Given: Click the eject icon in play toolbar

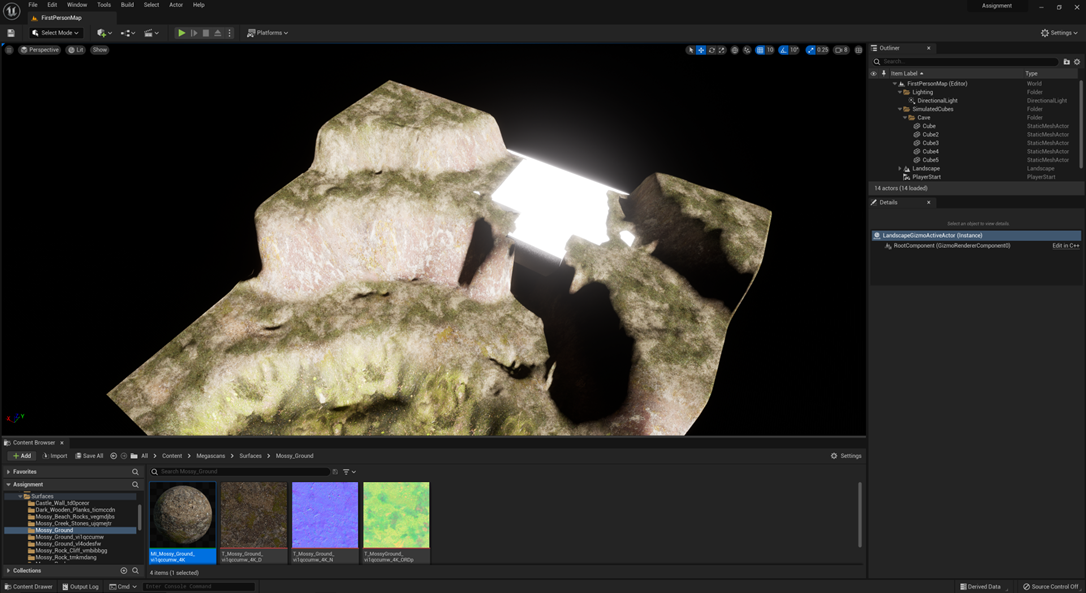Looking at the screenshot, I should pyautogui.click(x=218, y=33).
